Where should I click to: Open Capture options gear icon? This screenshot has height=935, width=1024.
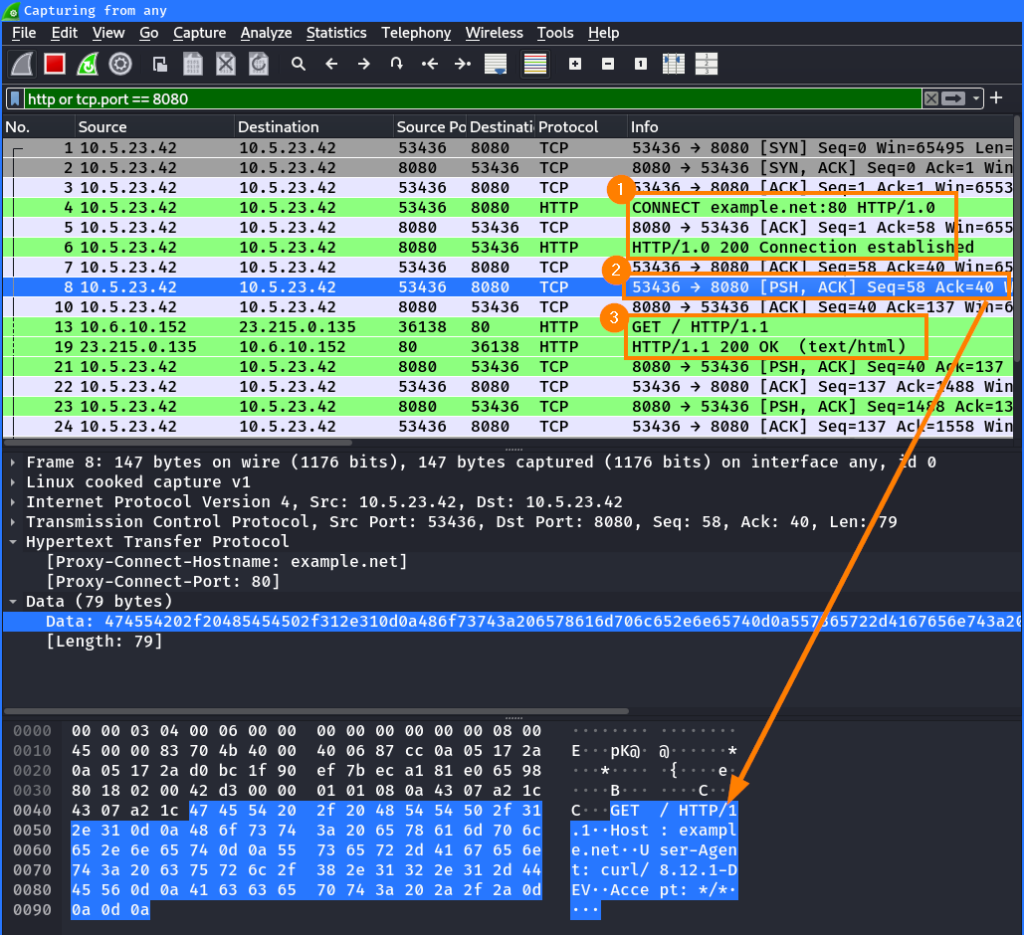(120, 64)
